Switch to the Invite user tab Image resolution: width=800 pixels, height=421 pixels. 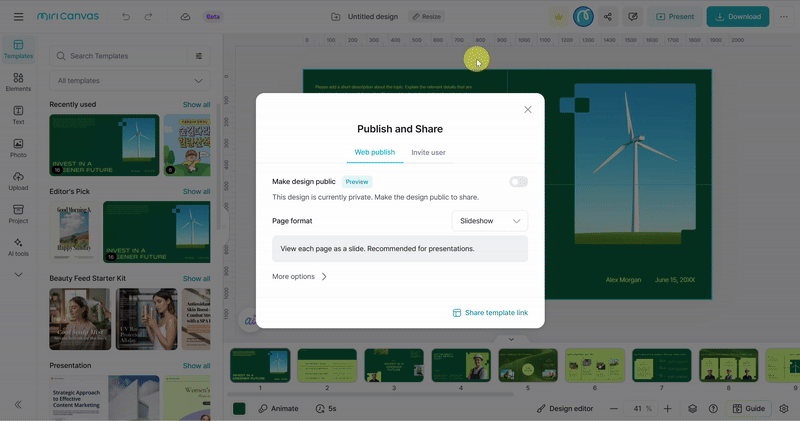(x=428, y=152)
